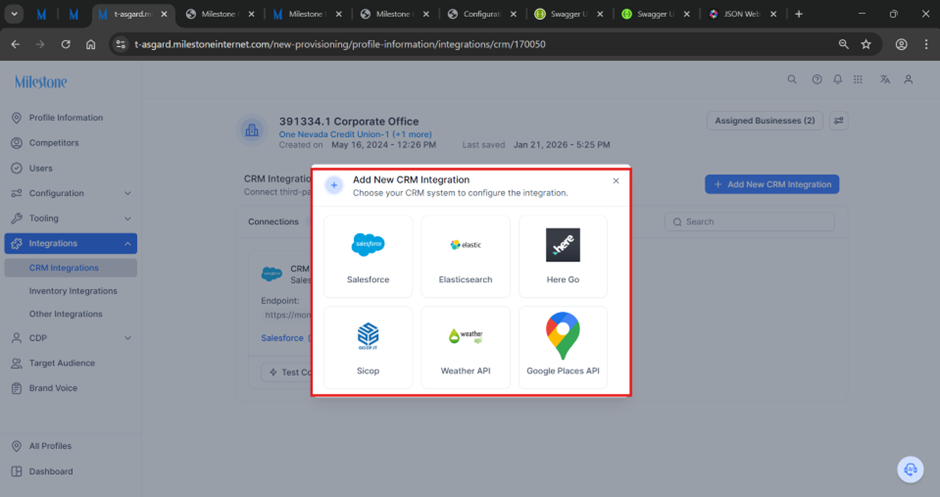The height and width of the screenshot is (497, 940).
Task: Open the help question mark icon
Action: 817,79
